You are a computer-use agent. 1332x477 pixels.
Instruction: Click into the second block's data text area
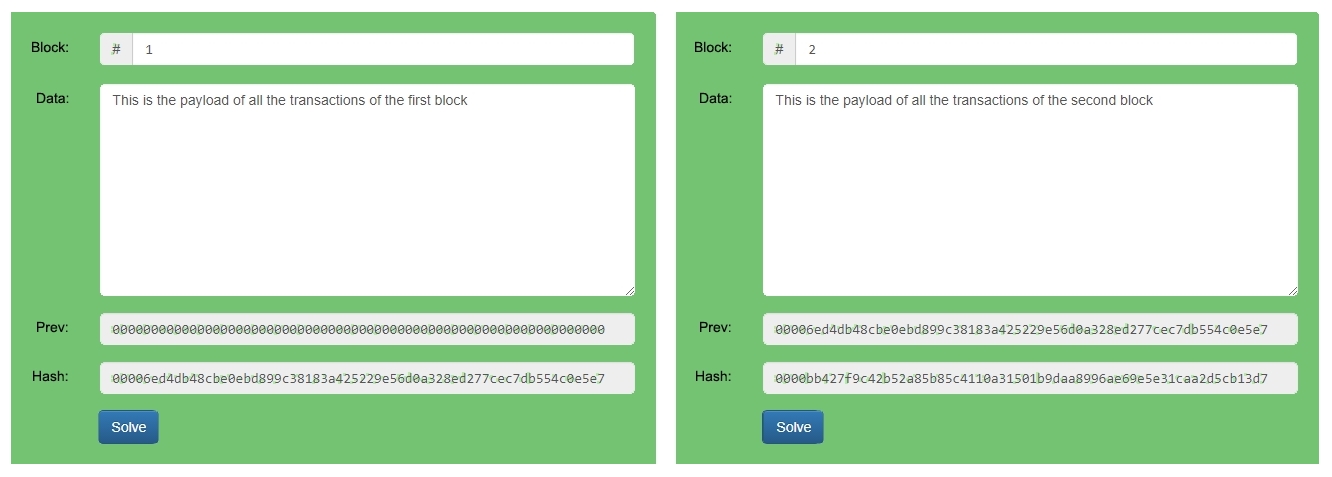click(x=1030, y=190)
